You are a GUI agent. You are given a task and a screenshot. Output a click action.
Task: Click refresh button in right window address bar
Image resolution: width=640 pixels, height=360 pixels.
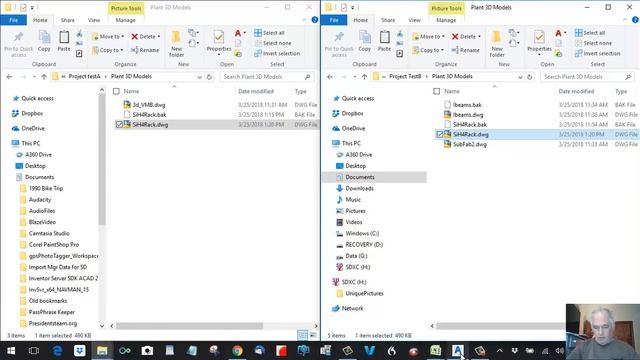point(530,77)
